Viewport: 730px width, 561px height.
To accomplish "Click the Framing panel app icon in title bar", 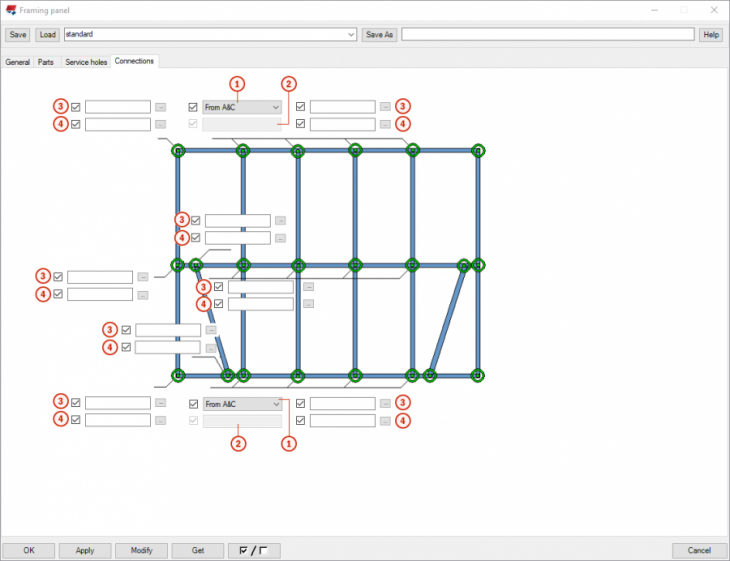I will coord(11,10).
